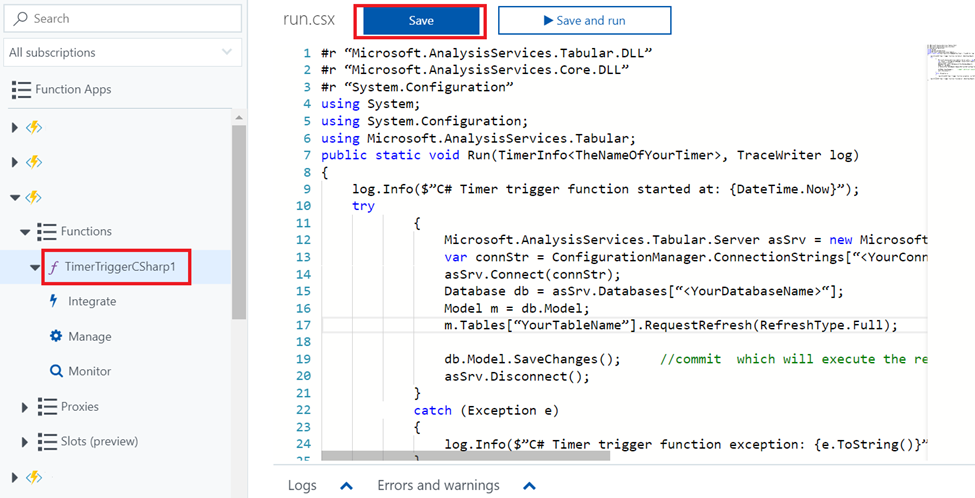Click the bottom function app lightning icon

(x=34, y=477)
